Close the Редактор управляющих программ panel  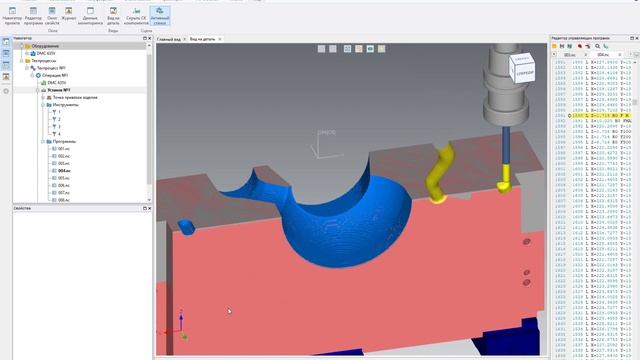click(637, 38)
